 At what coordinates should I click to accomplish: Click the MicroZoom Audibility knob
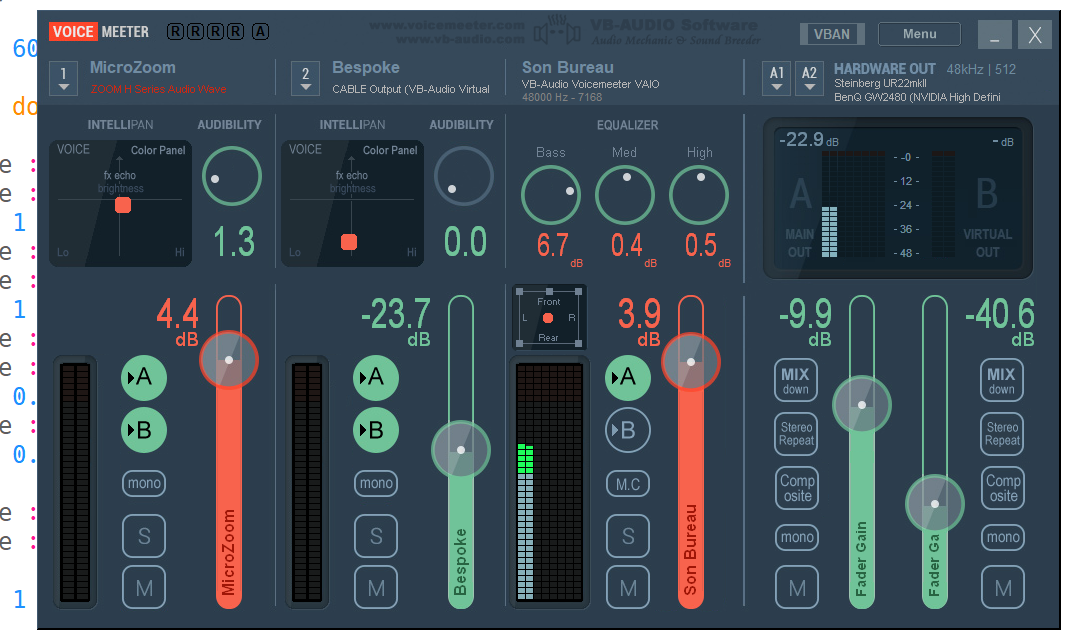pos(231,176)
